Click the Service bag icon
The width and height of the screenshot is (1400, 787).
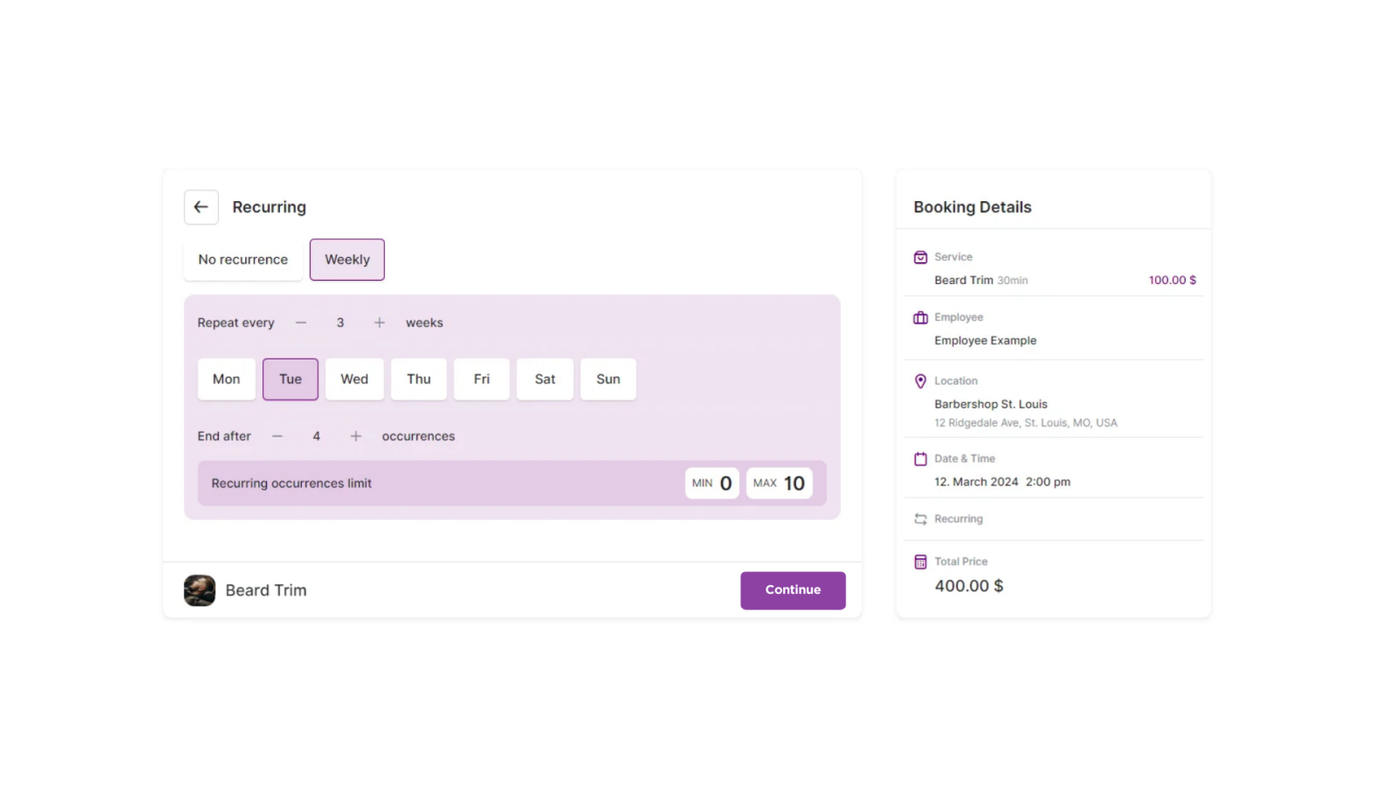tap(920, 257)
